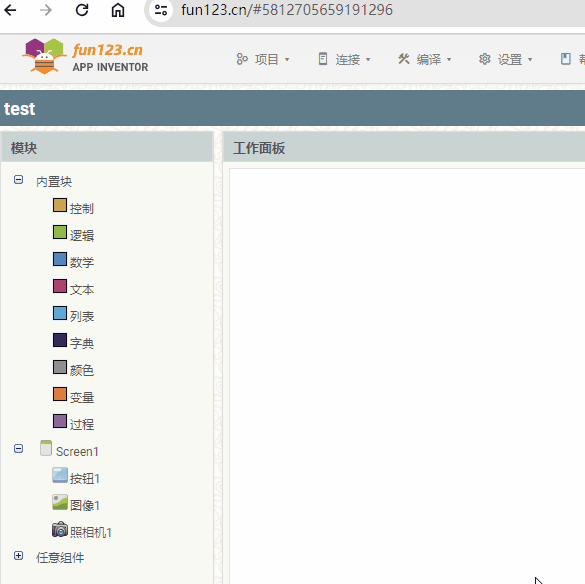Click the 设置 menu dropdown arrow
Image resolution: width=585 pixels, height=584 pixels.
pos(530,59)
